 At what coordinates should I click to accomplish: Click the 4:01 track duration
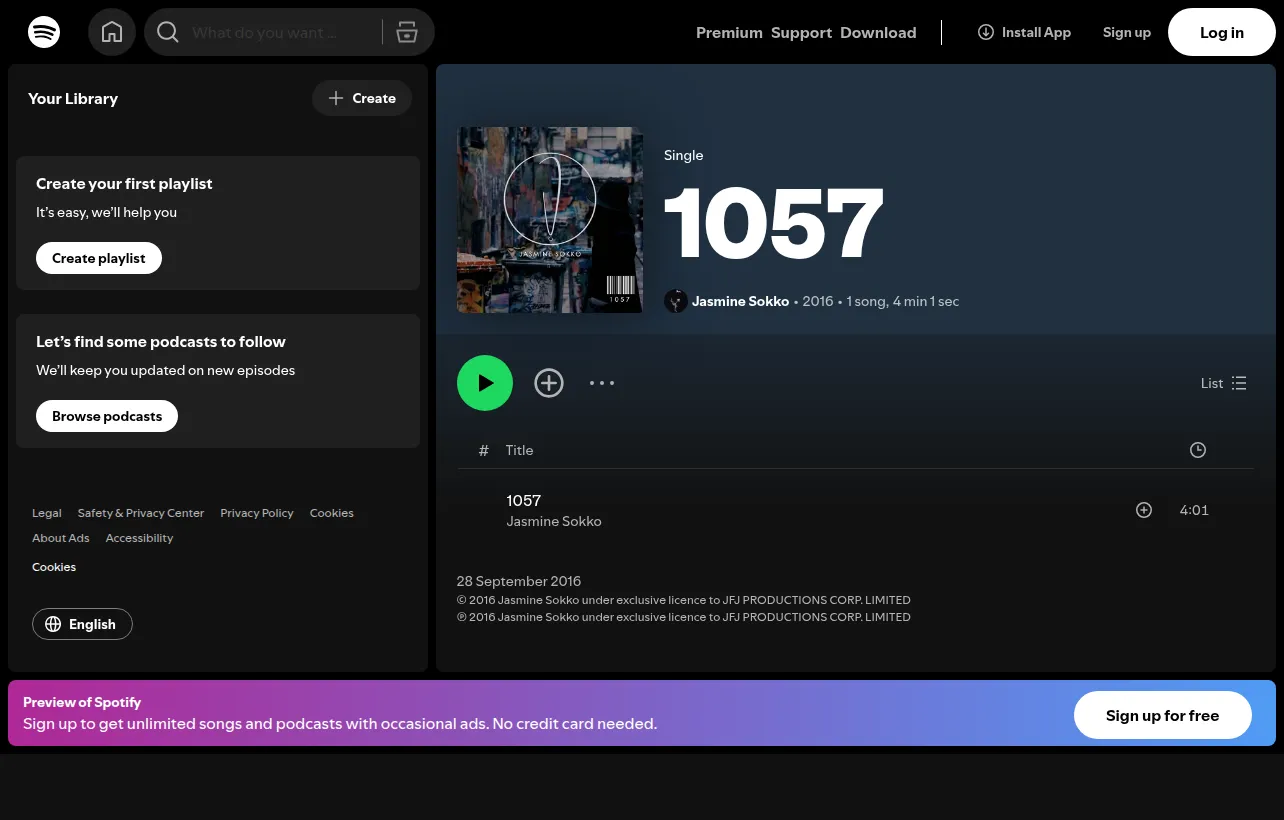click(1194, 510)
